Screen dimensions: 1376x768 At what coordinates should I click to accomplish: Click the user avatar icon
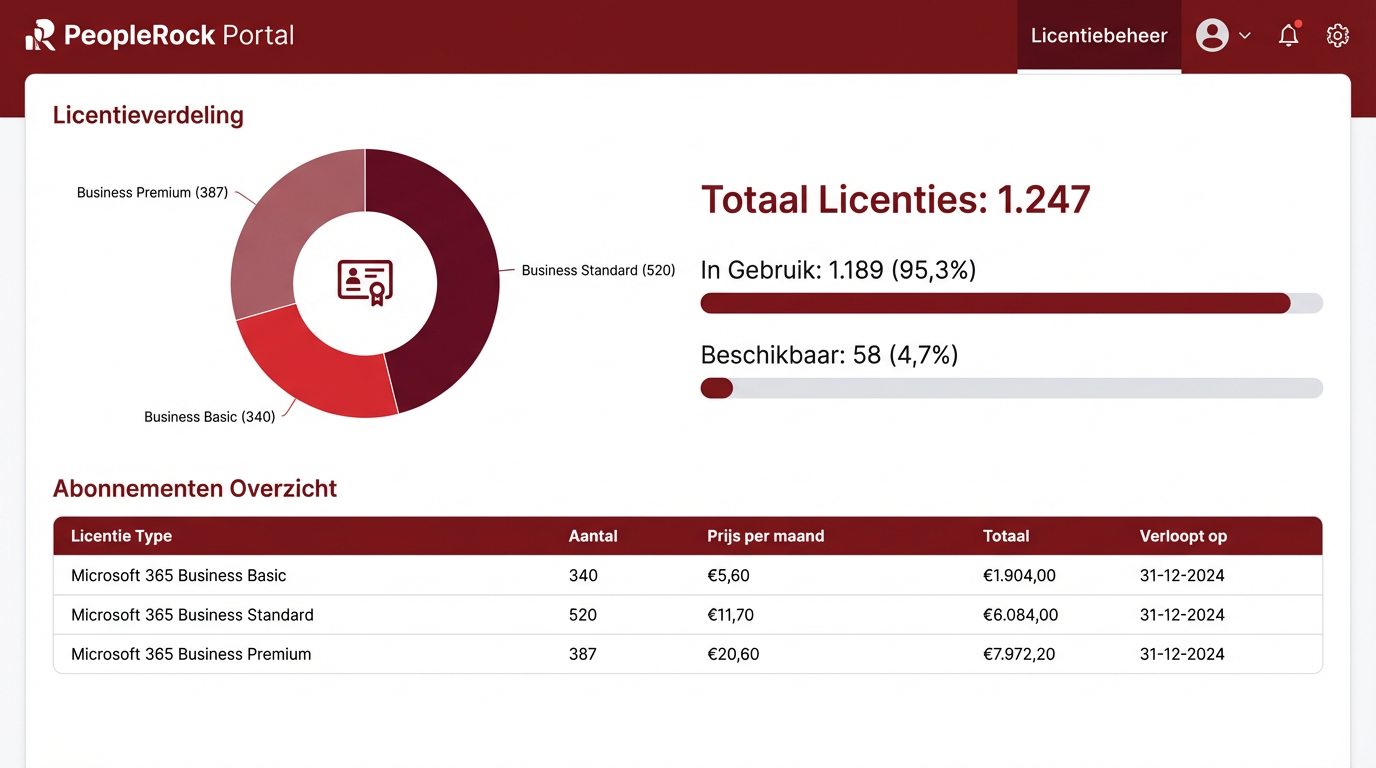(x=1212, y=34)
